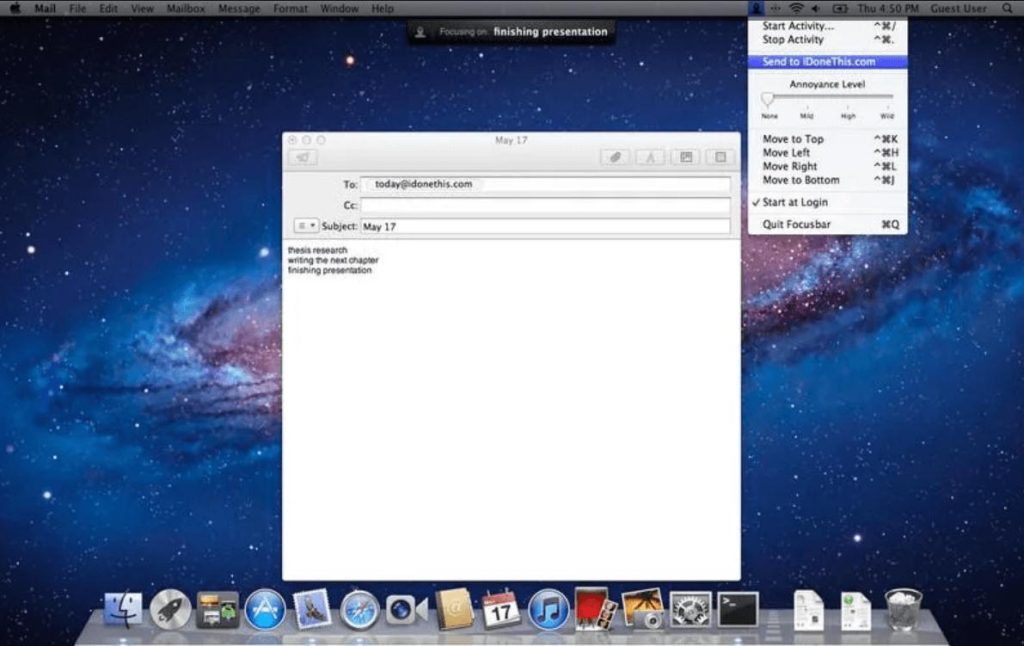1024x646 pixels.
Task: Open FaceTime camera icon in Dock
Action: tap(406, 610)
